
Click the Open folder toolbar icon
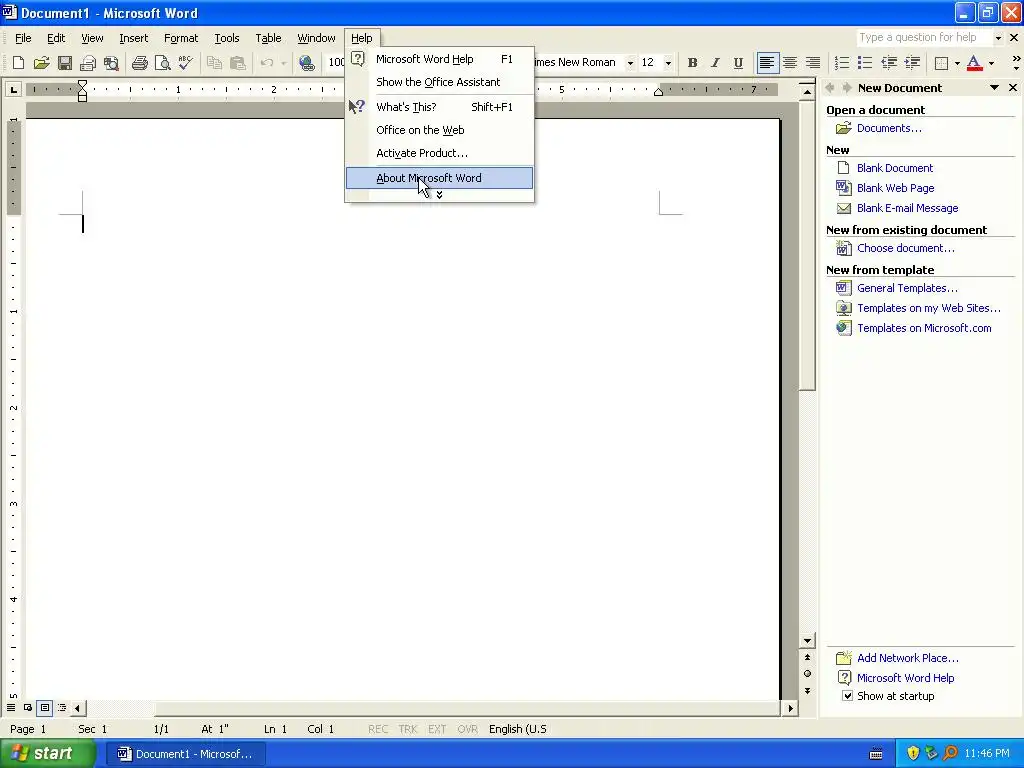[41, 63]
